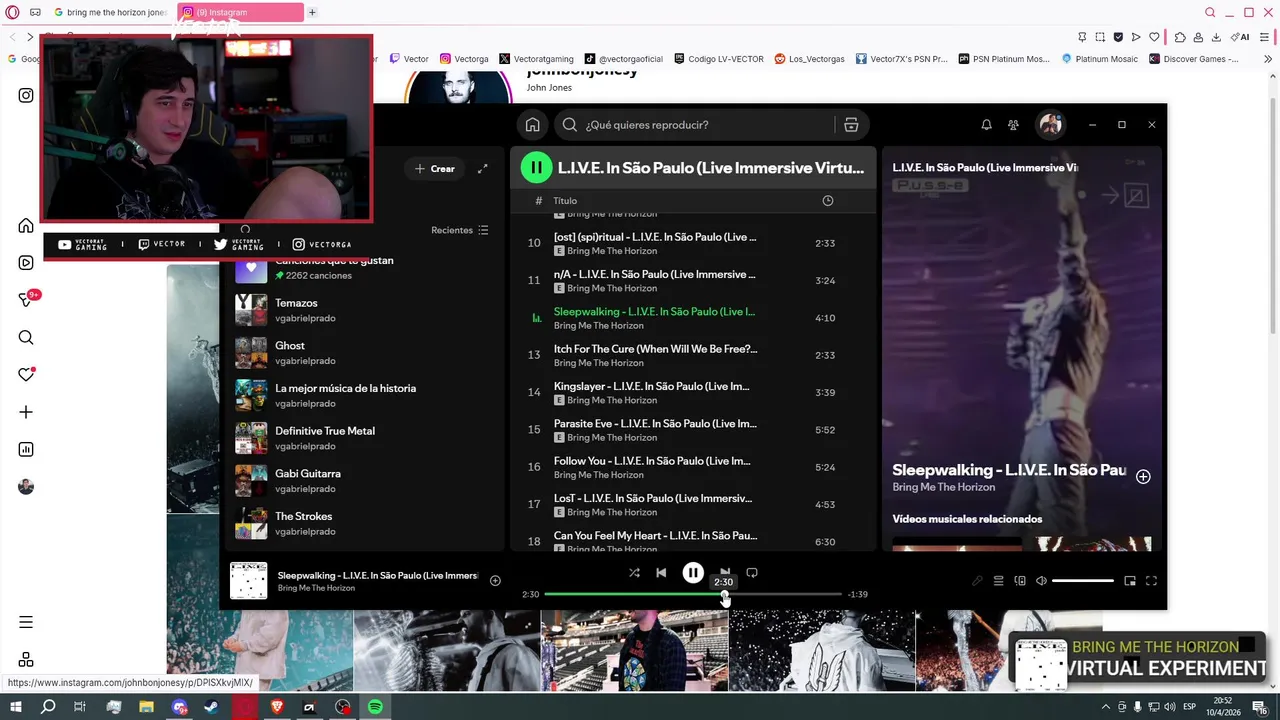Open Steam from the taskbar
1280x720 pixels.
[x=212, y=707]
